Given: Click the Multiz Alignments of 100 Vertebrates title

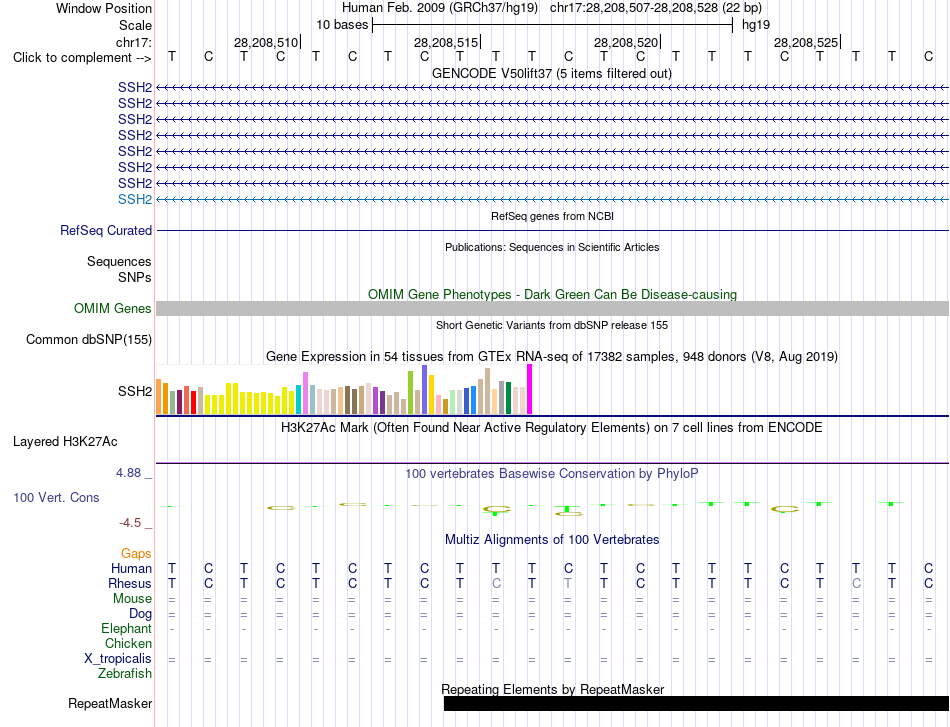Looking at the screenshot, I should (552, 539).
